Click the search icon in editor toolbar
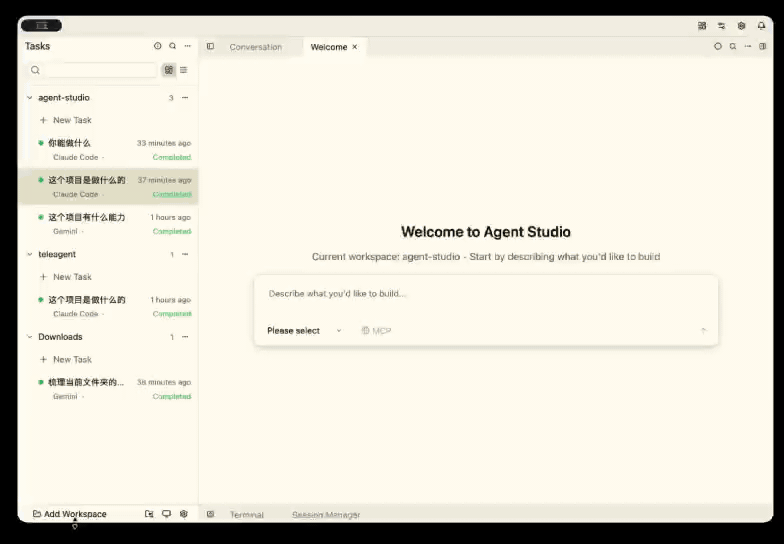This screenshot has height=544, width=784. point(732,46)
